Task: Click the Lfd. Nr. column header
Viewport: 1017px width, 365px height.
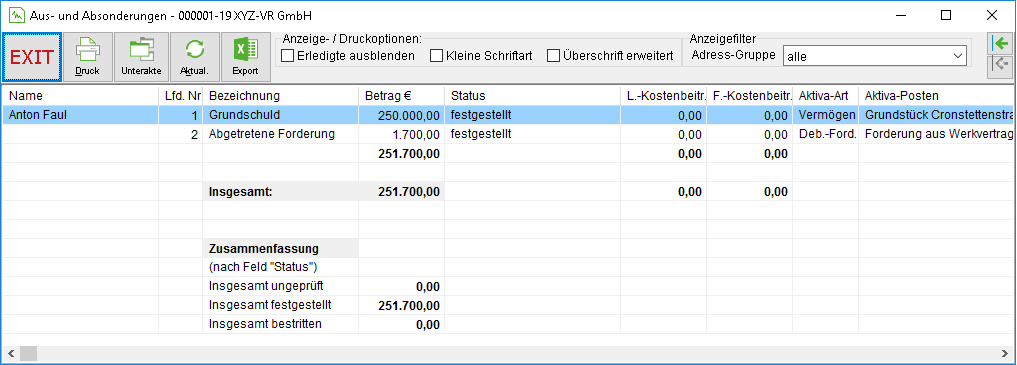Action: click(x=181, y=96)
